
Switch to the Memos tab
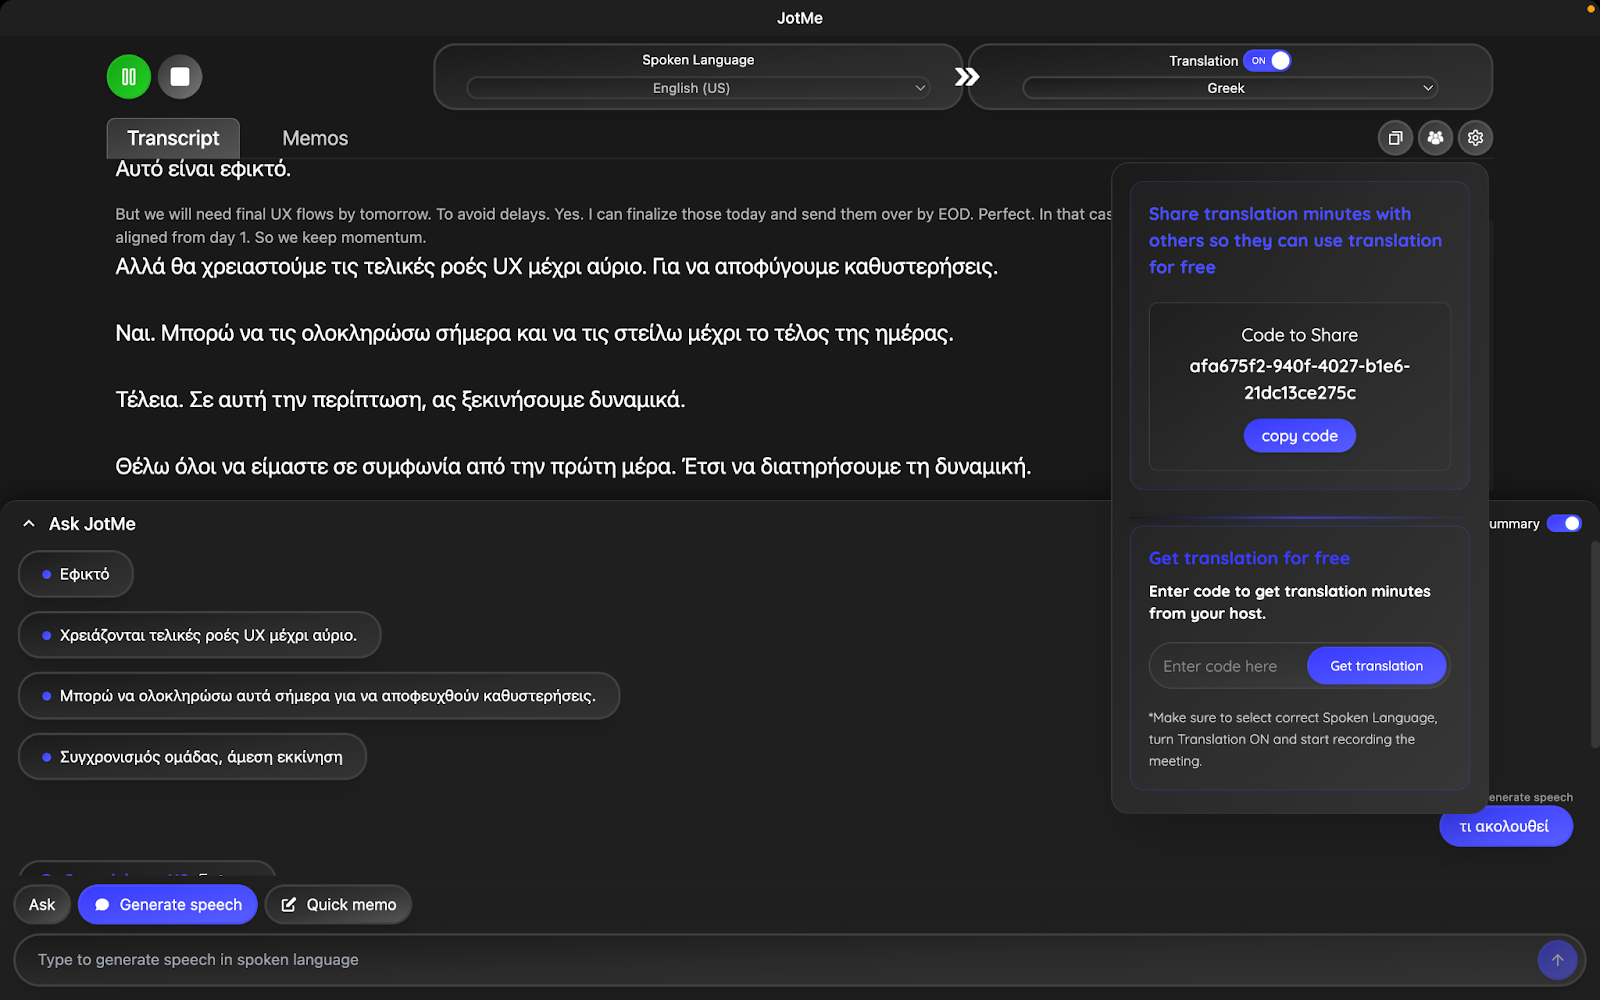coord(314,138)
